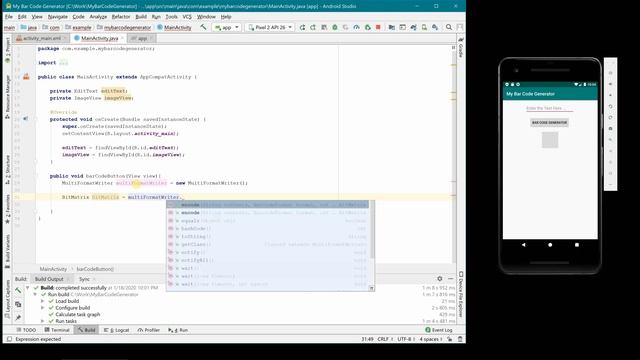Open the Device File Explorer side panel
Image resolution: width=640 pixels, height=360 pixels.
(x=461, y=294)
